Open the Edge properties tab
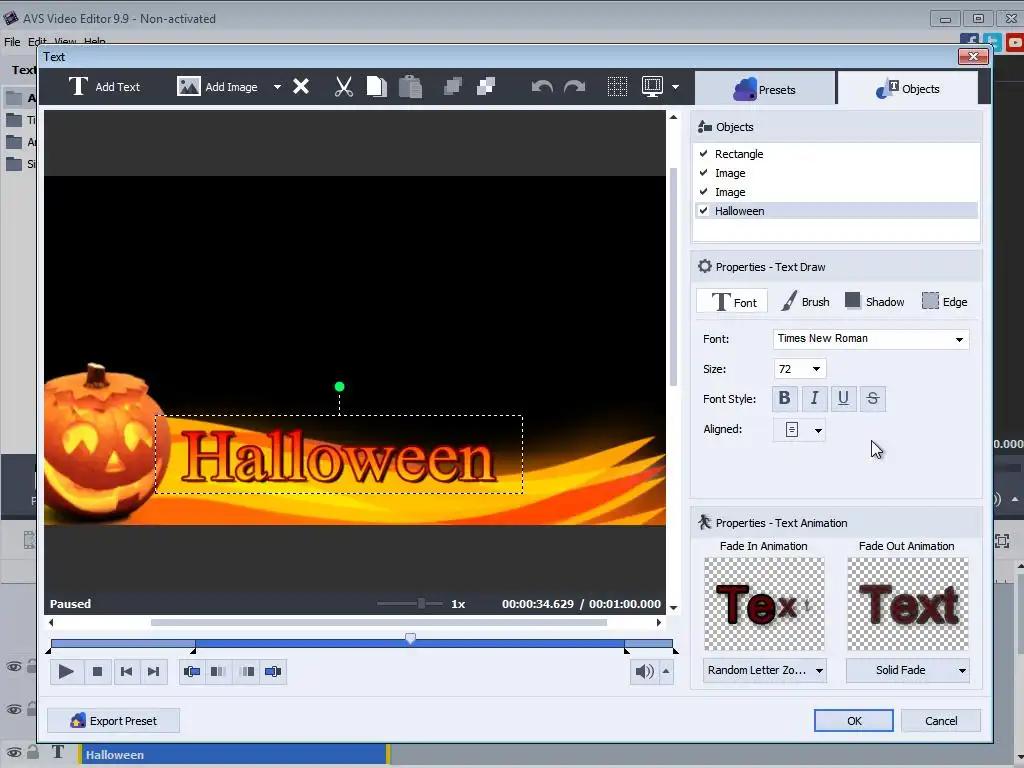The image size is (1024, 768). pos(944,302)
